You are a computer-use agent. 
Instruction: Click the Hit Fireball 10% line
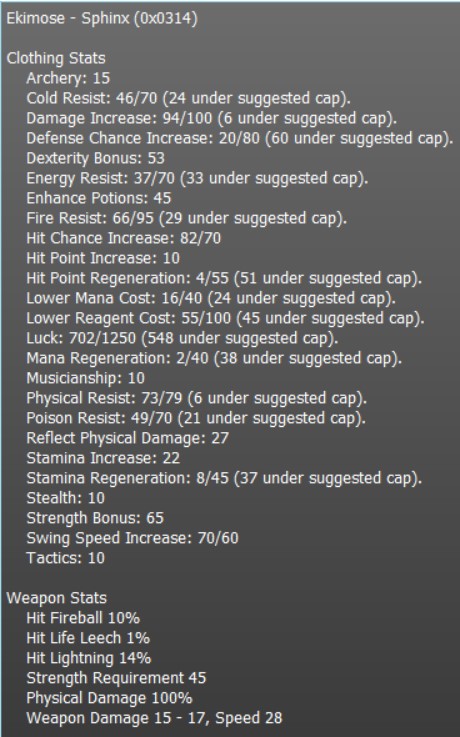(x=83, y=618)
